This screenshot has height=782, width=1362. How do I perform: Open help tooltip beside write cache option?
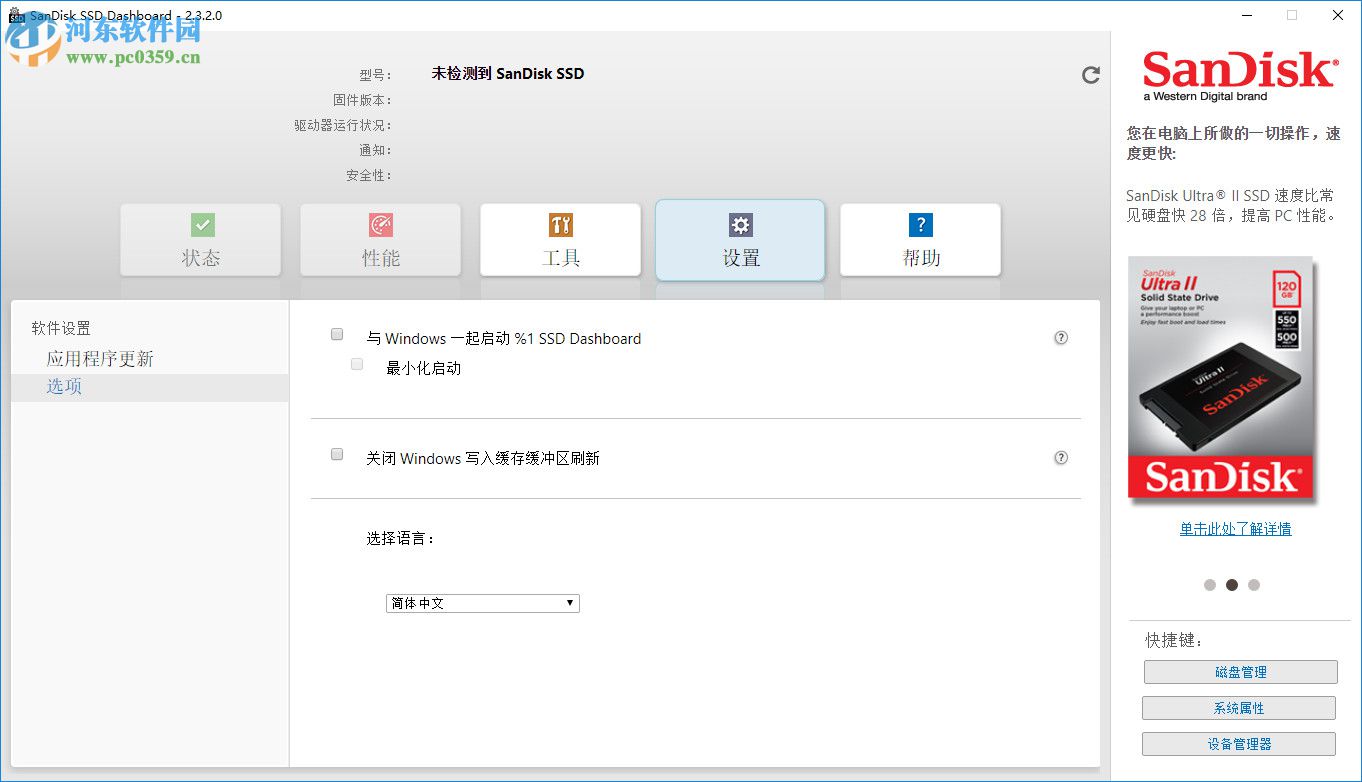click(x=1061, y=458)
